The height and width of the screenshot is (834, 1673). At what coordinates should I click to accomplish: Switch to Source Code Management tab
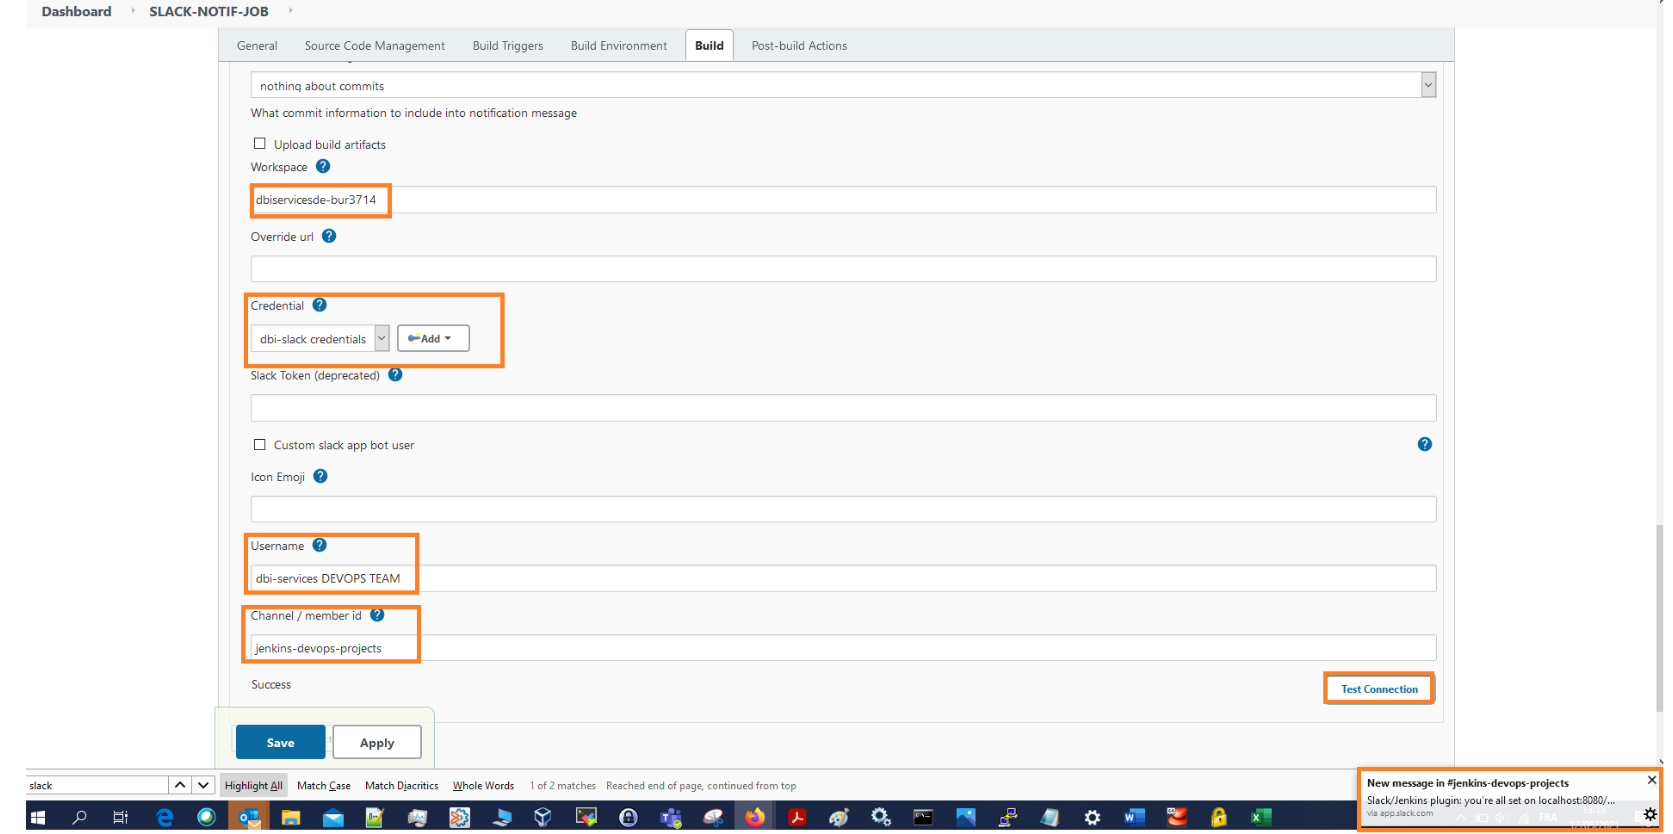pos(375,46)
